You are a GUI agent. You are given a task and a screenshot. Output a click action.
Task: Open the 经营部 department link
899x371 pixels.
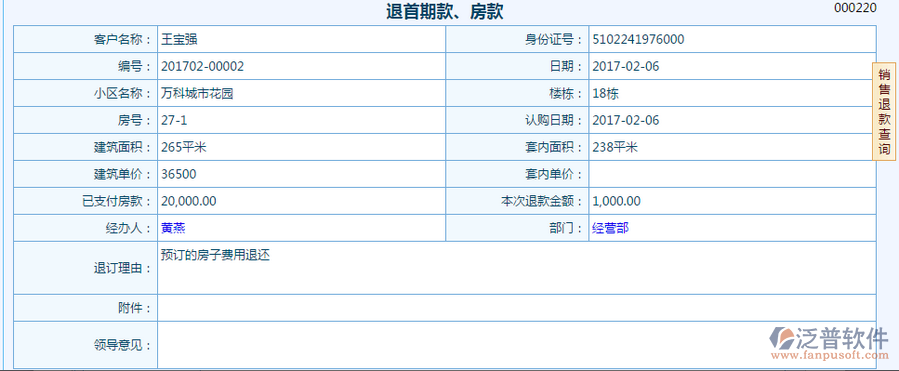[610, 228]
